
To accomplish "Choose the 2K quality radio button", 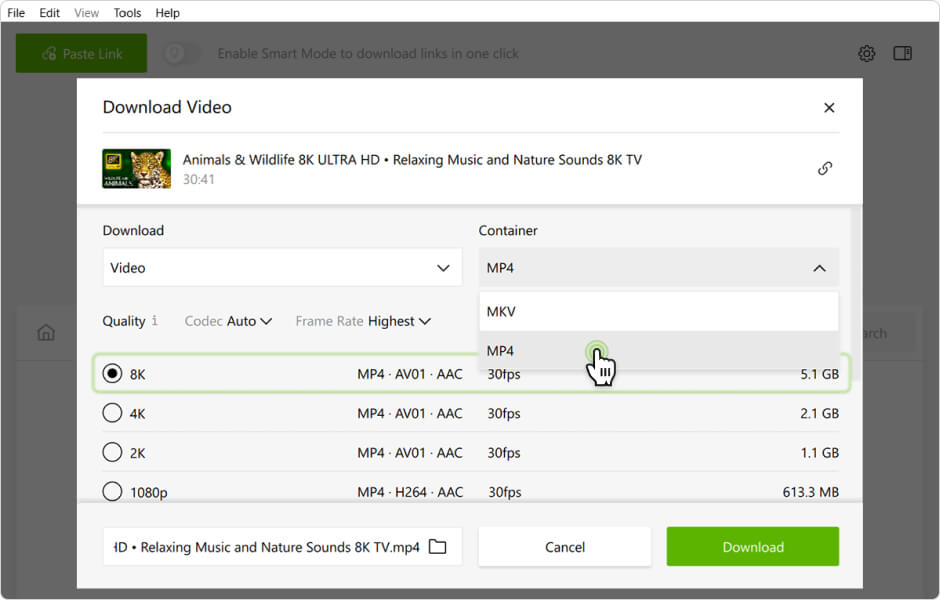I will pyautogui.click(x=112, y=452).
